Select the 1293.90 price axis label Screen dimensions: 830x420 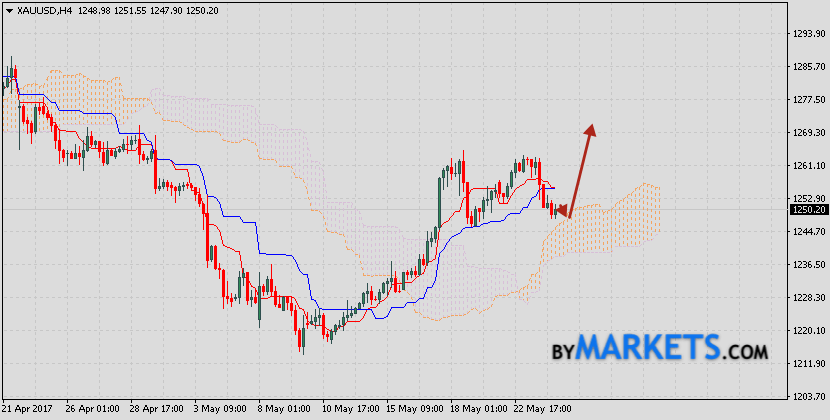[x=807, y=34]
